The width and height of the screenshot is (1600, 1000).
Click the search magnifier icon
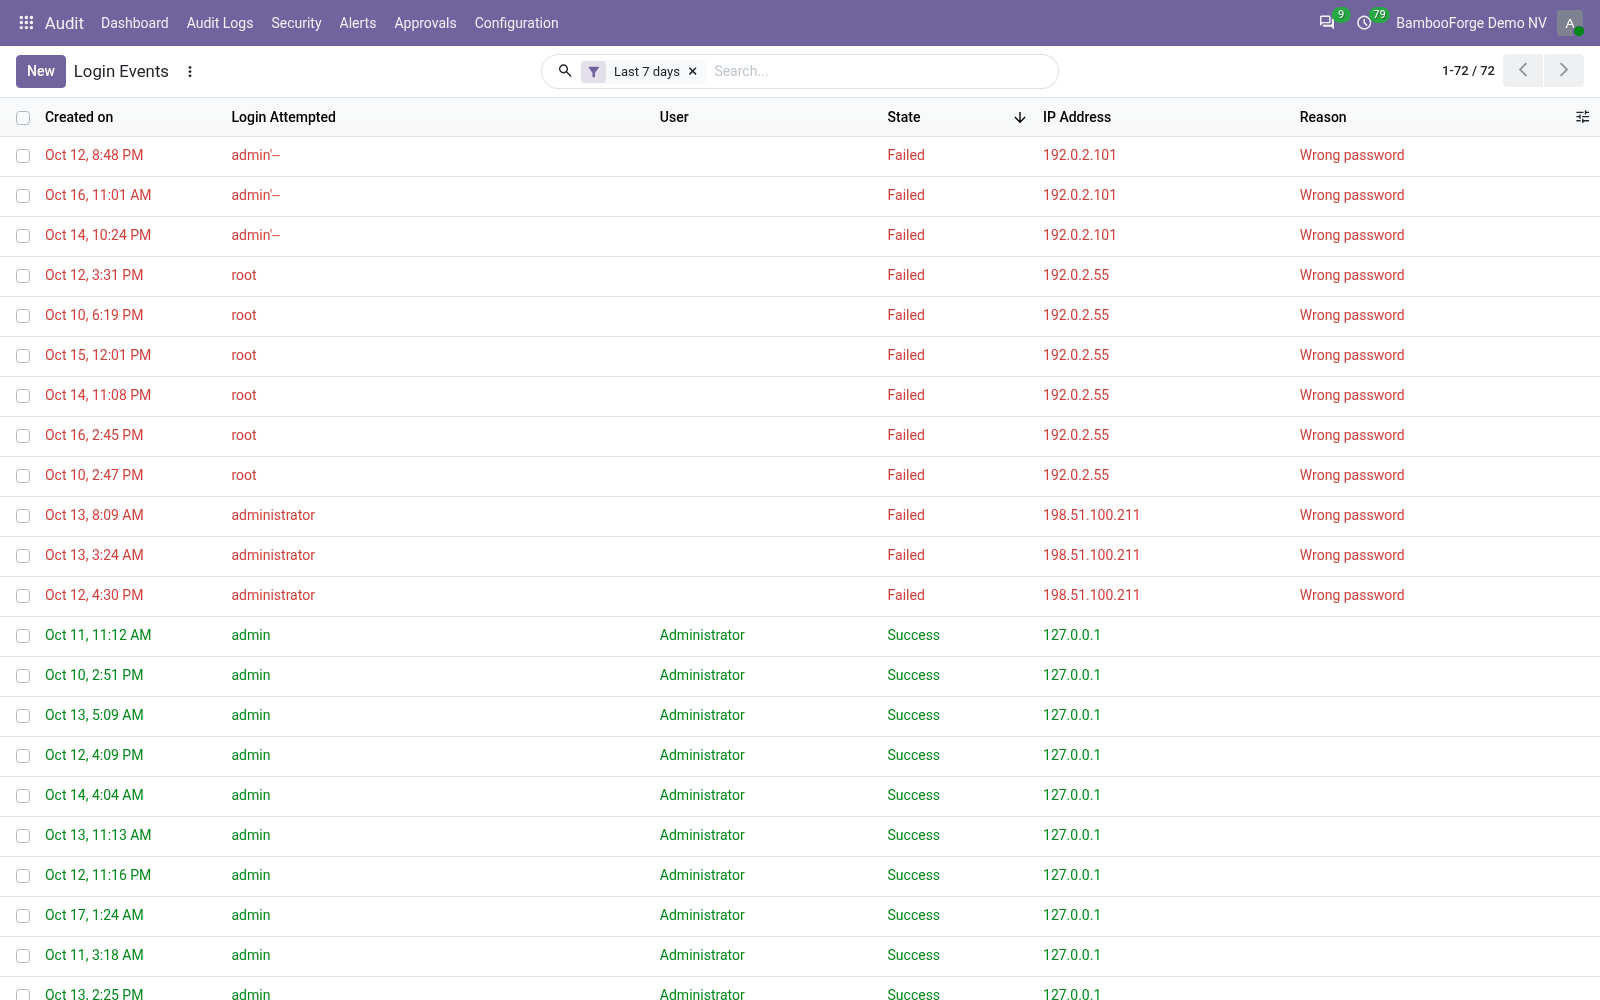coord(565,71)
